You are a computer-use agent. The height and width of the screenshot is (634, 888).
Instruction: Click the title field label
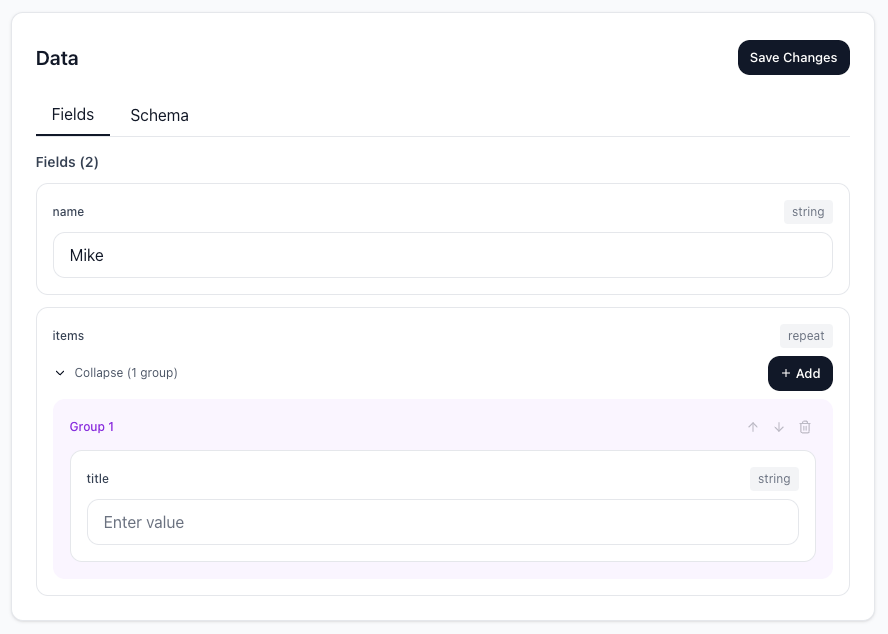tap(98, 479)
